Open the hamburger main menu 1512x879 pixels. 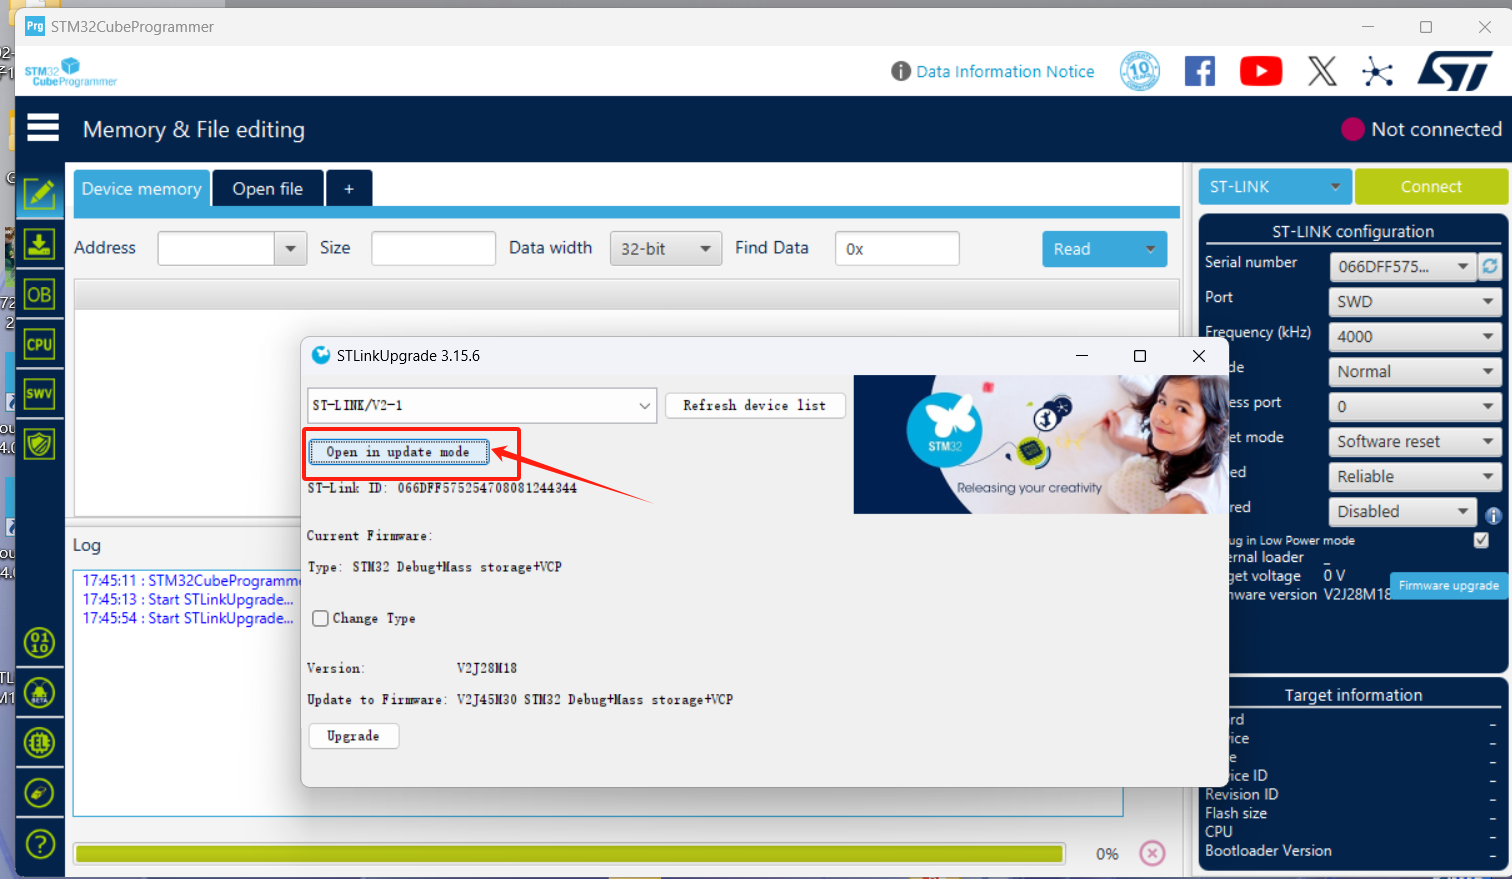click(43, 128)
